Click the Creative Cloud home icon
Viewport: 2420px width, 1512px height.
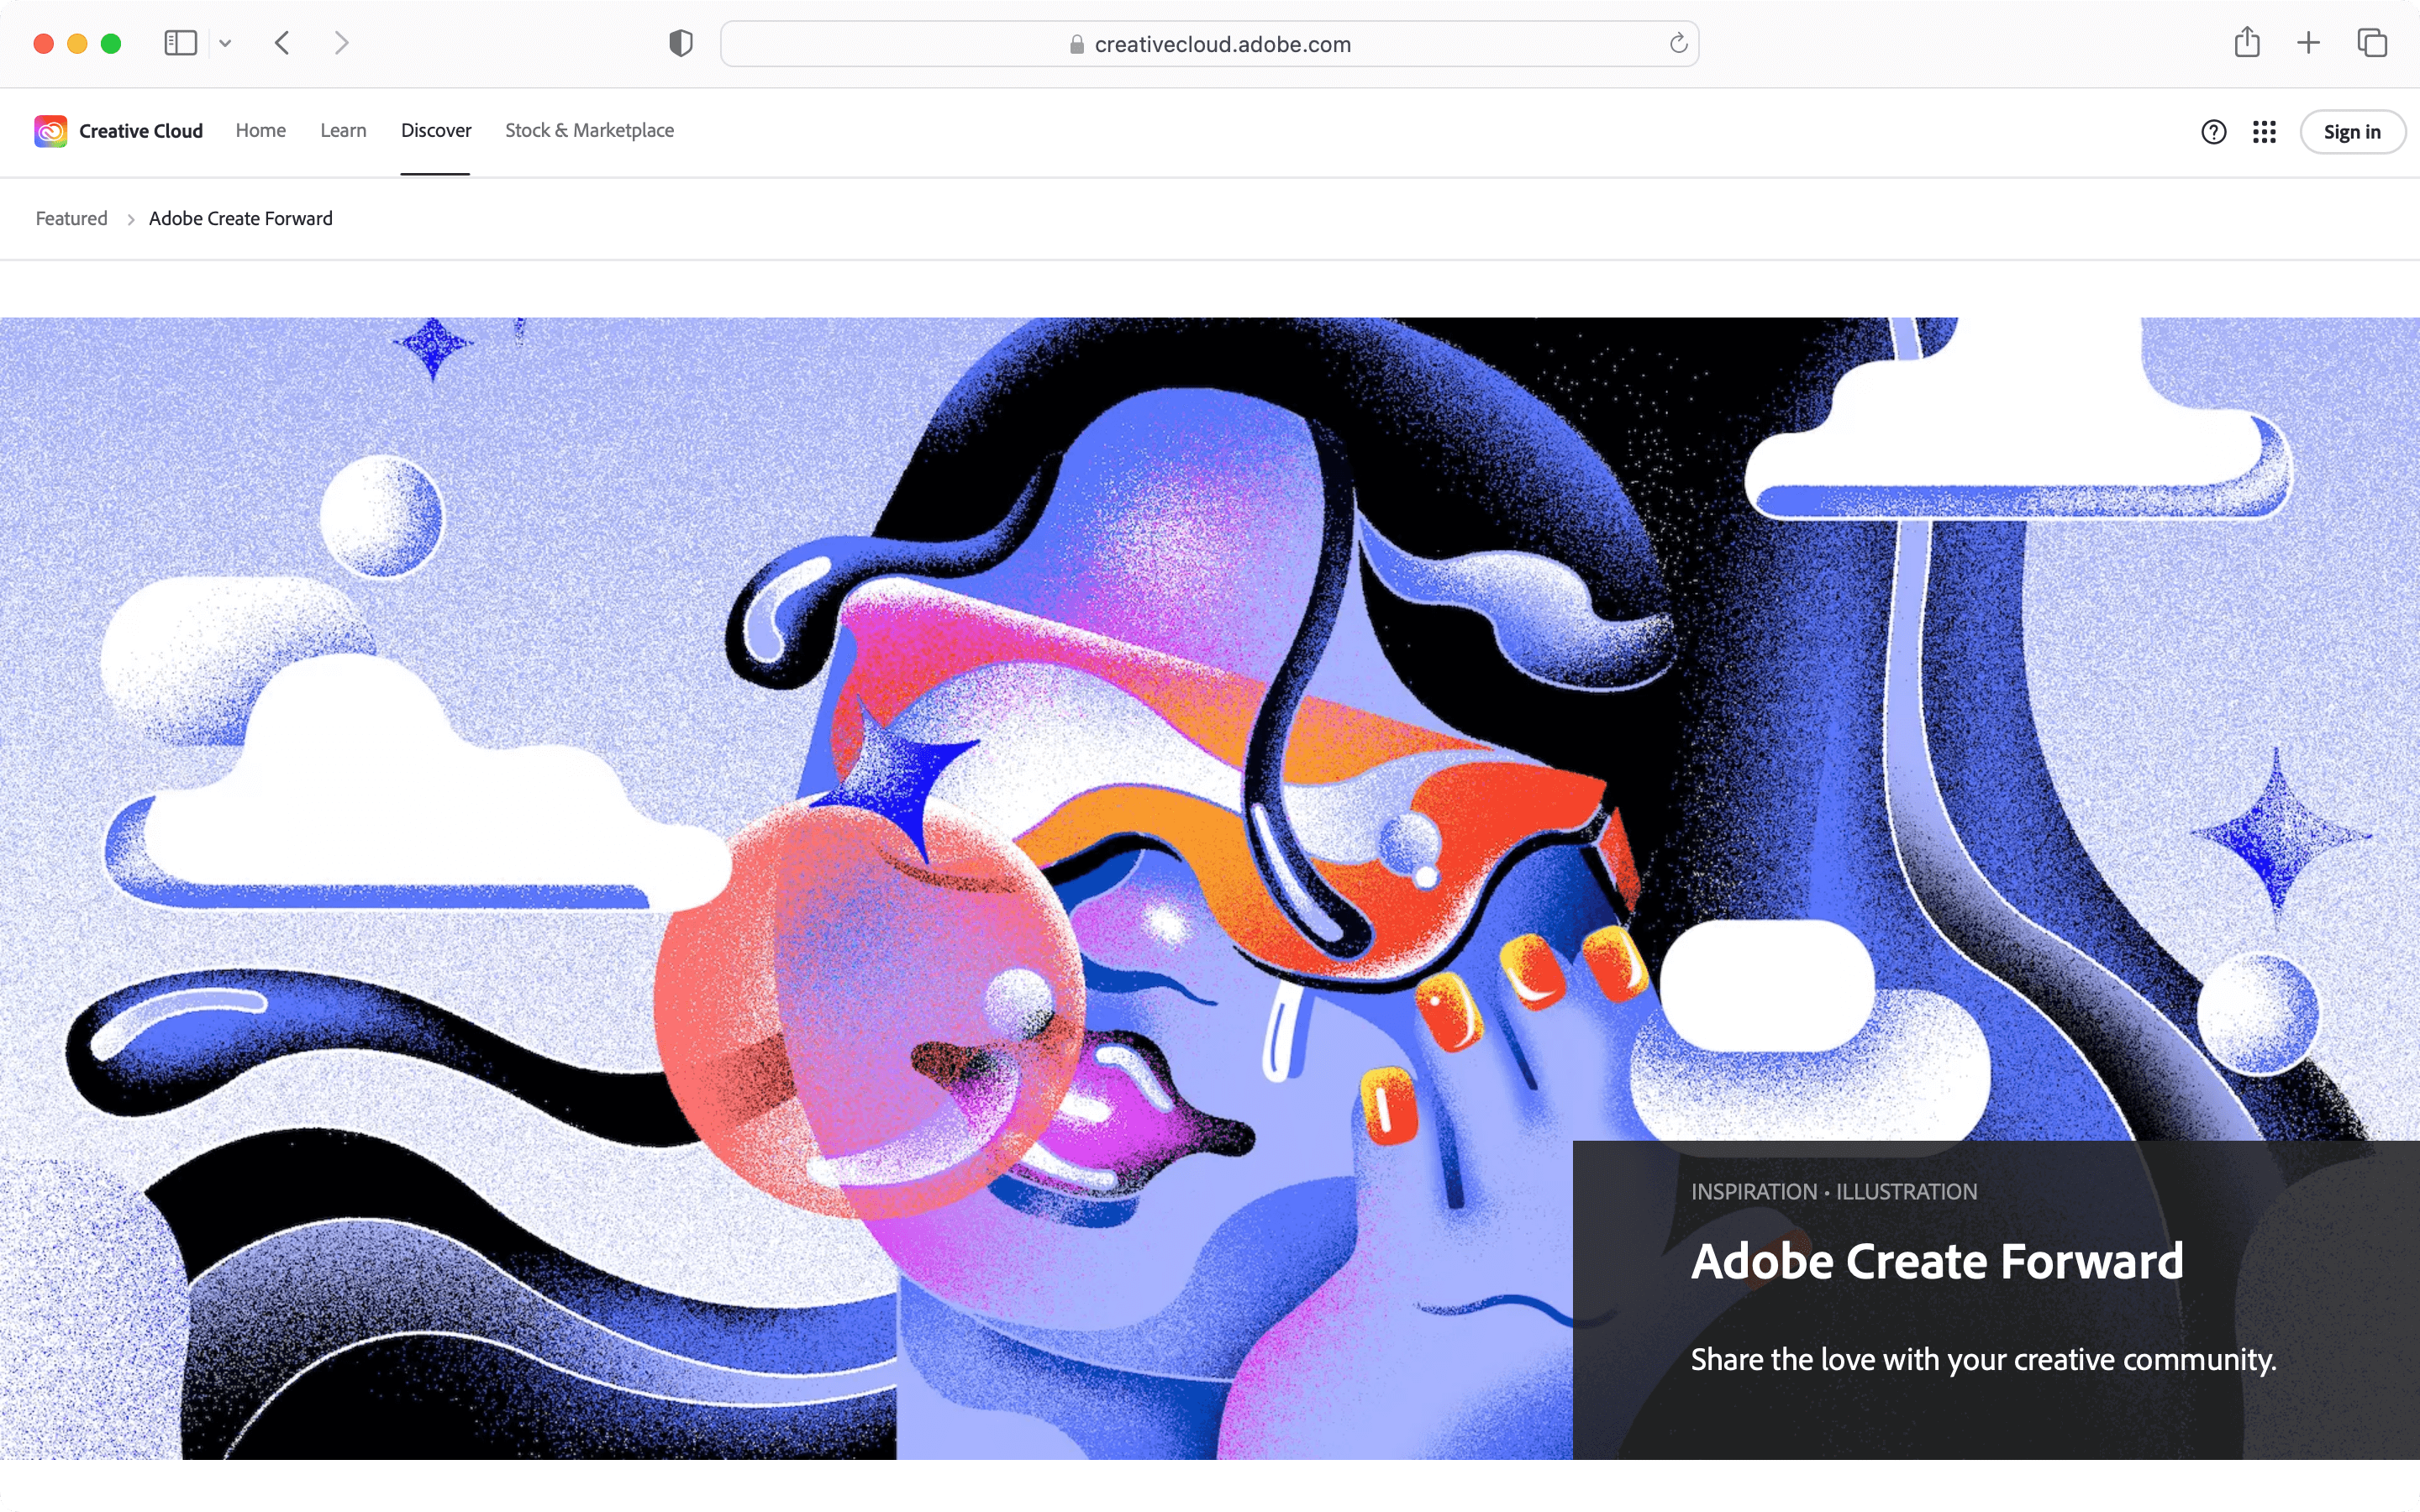(x=49, y=129)
